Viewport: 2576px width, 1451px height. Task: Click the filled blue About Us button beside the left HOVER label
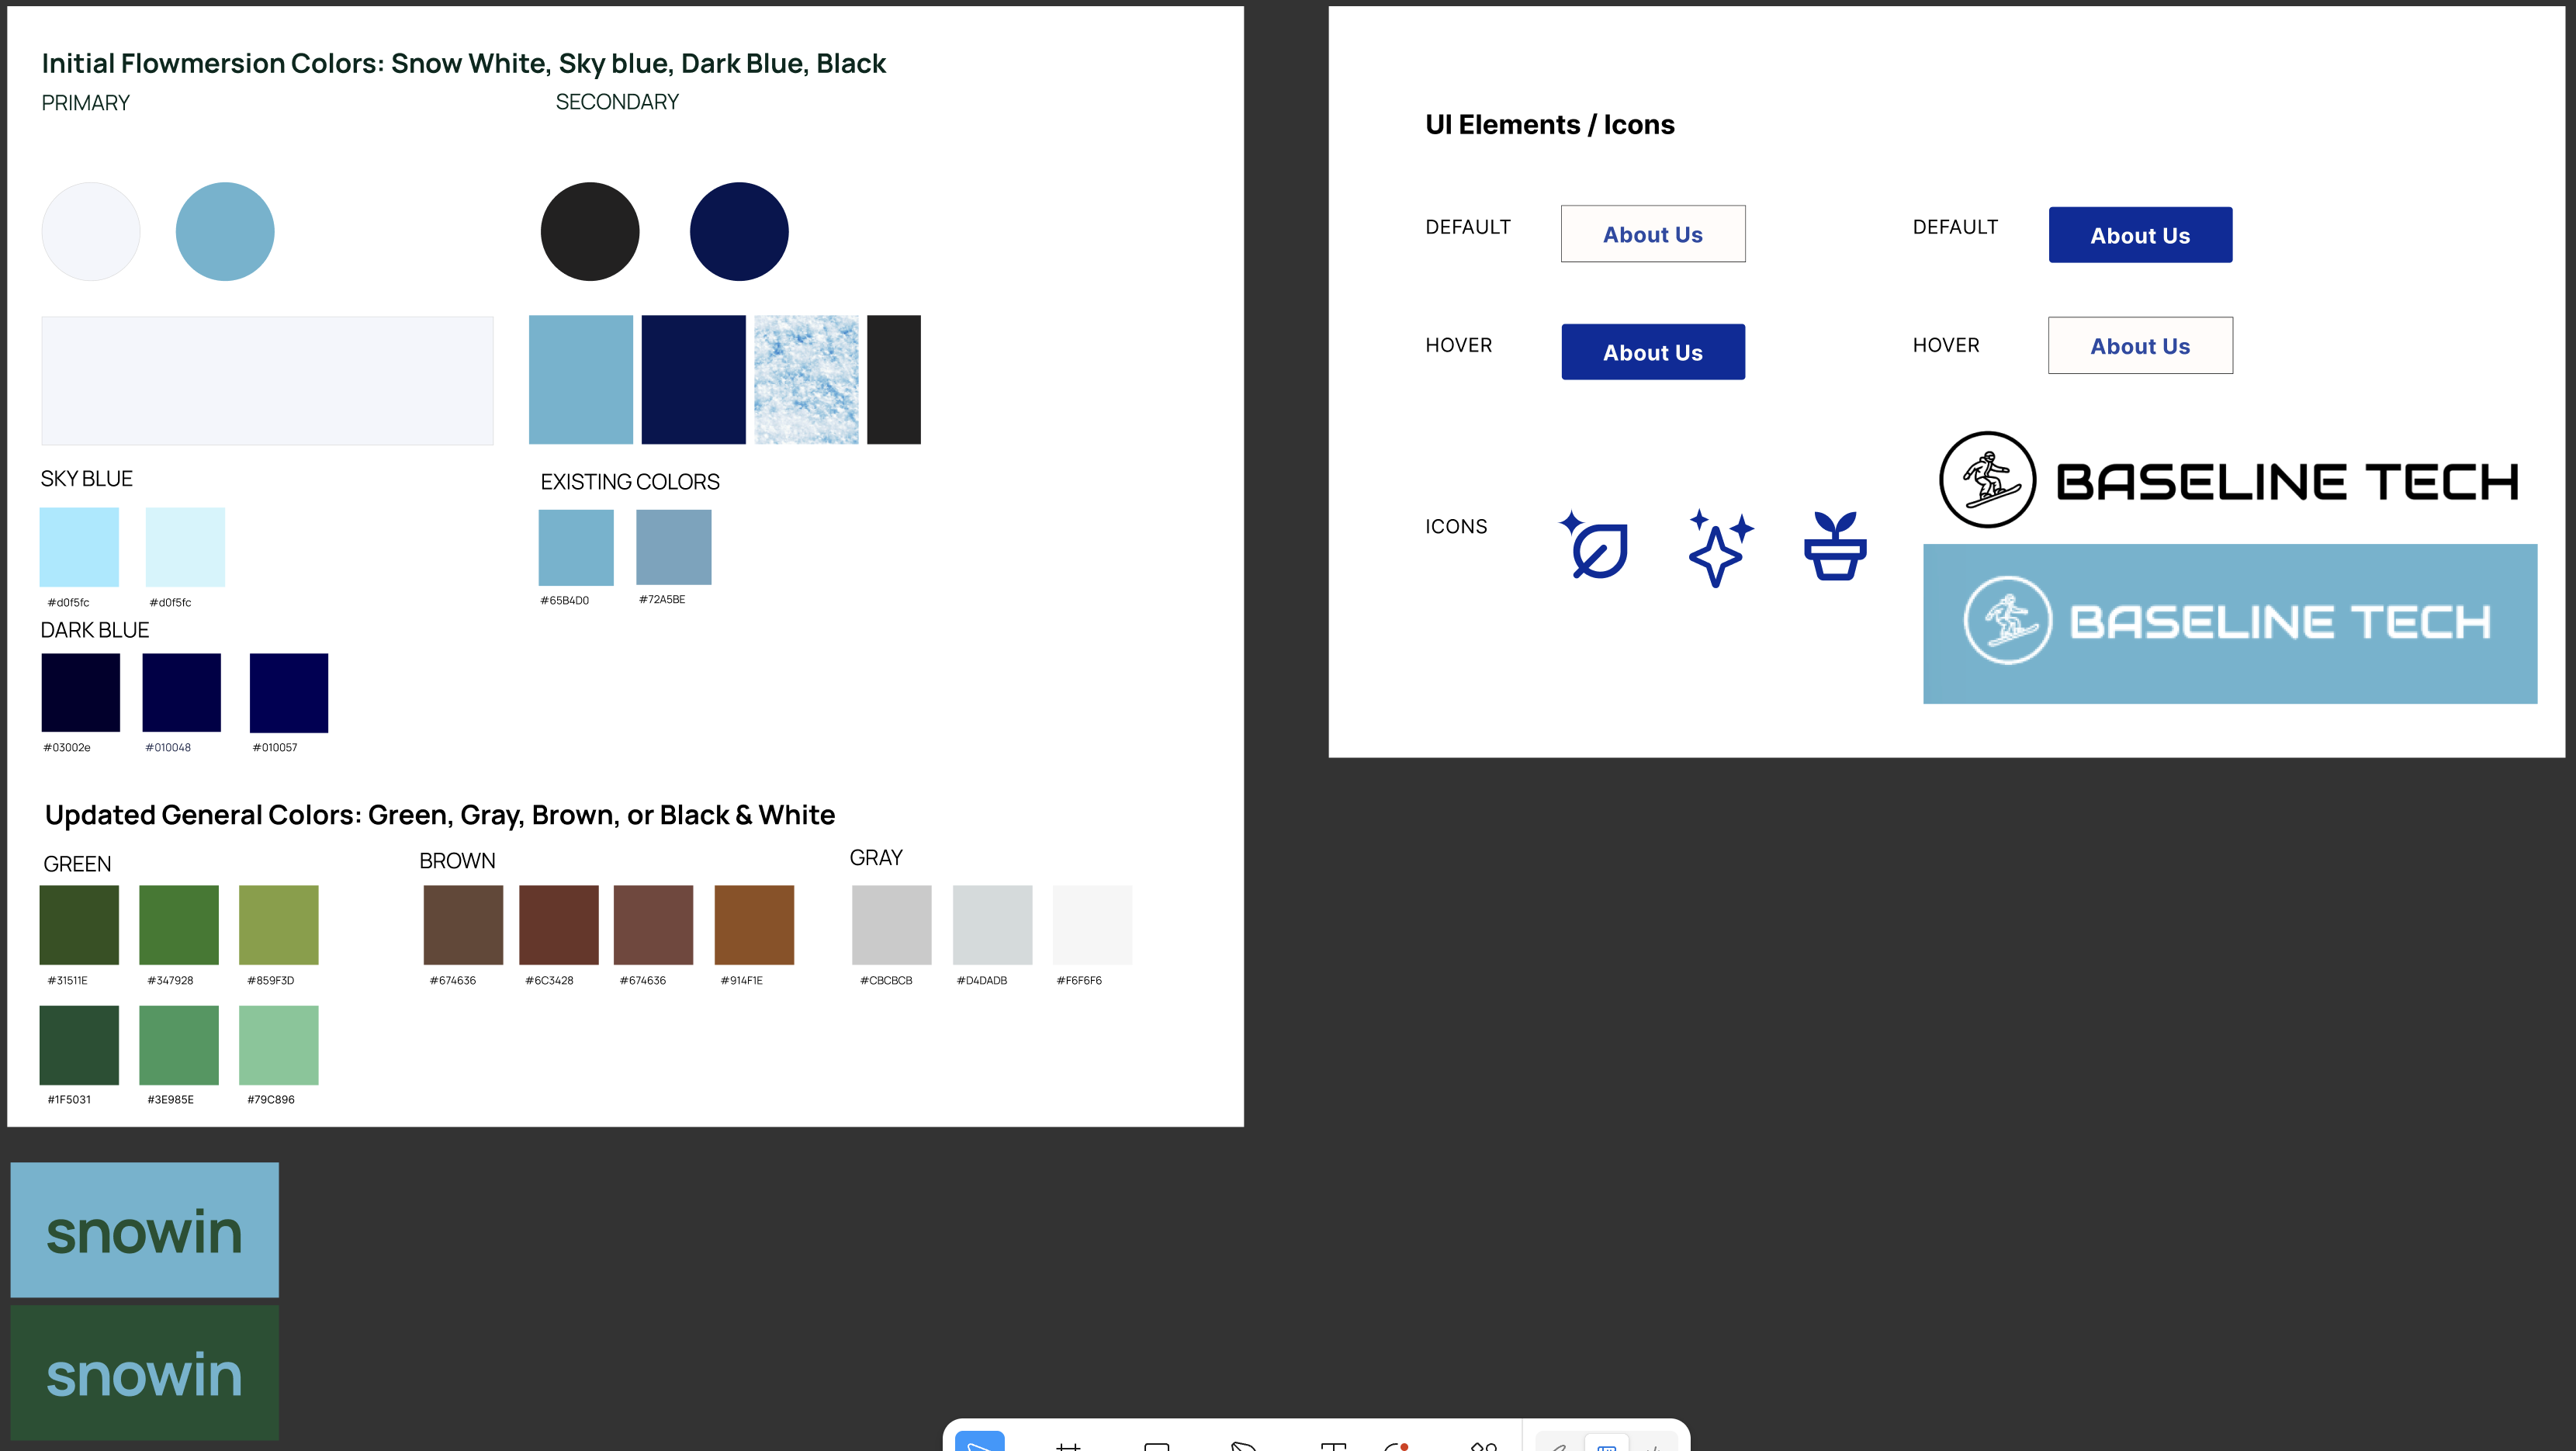point(1652,352)
